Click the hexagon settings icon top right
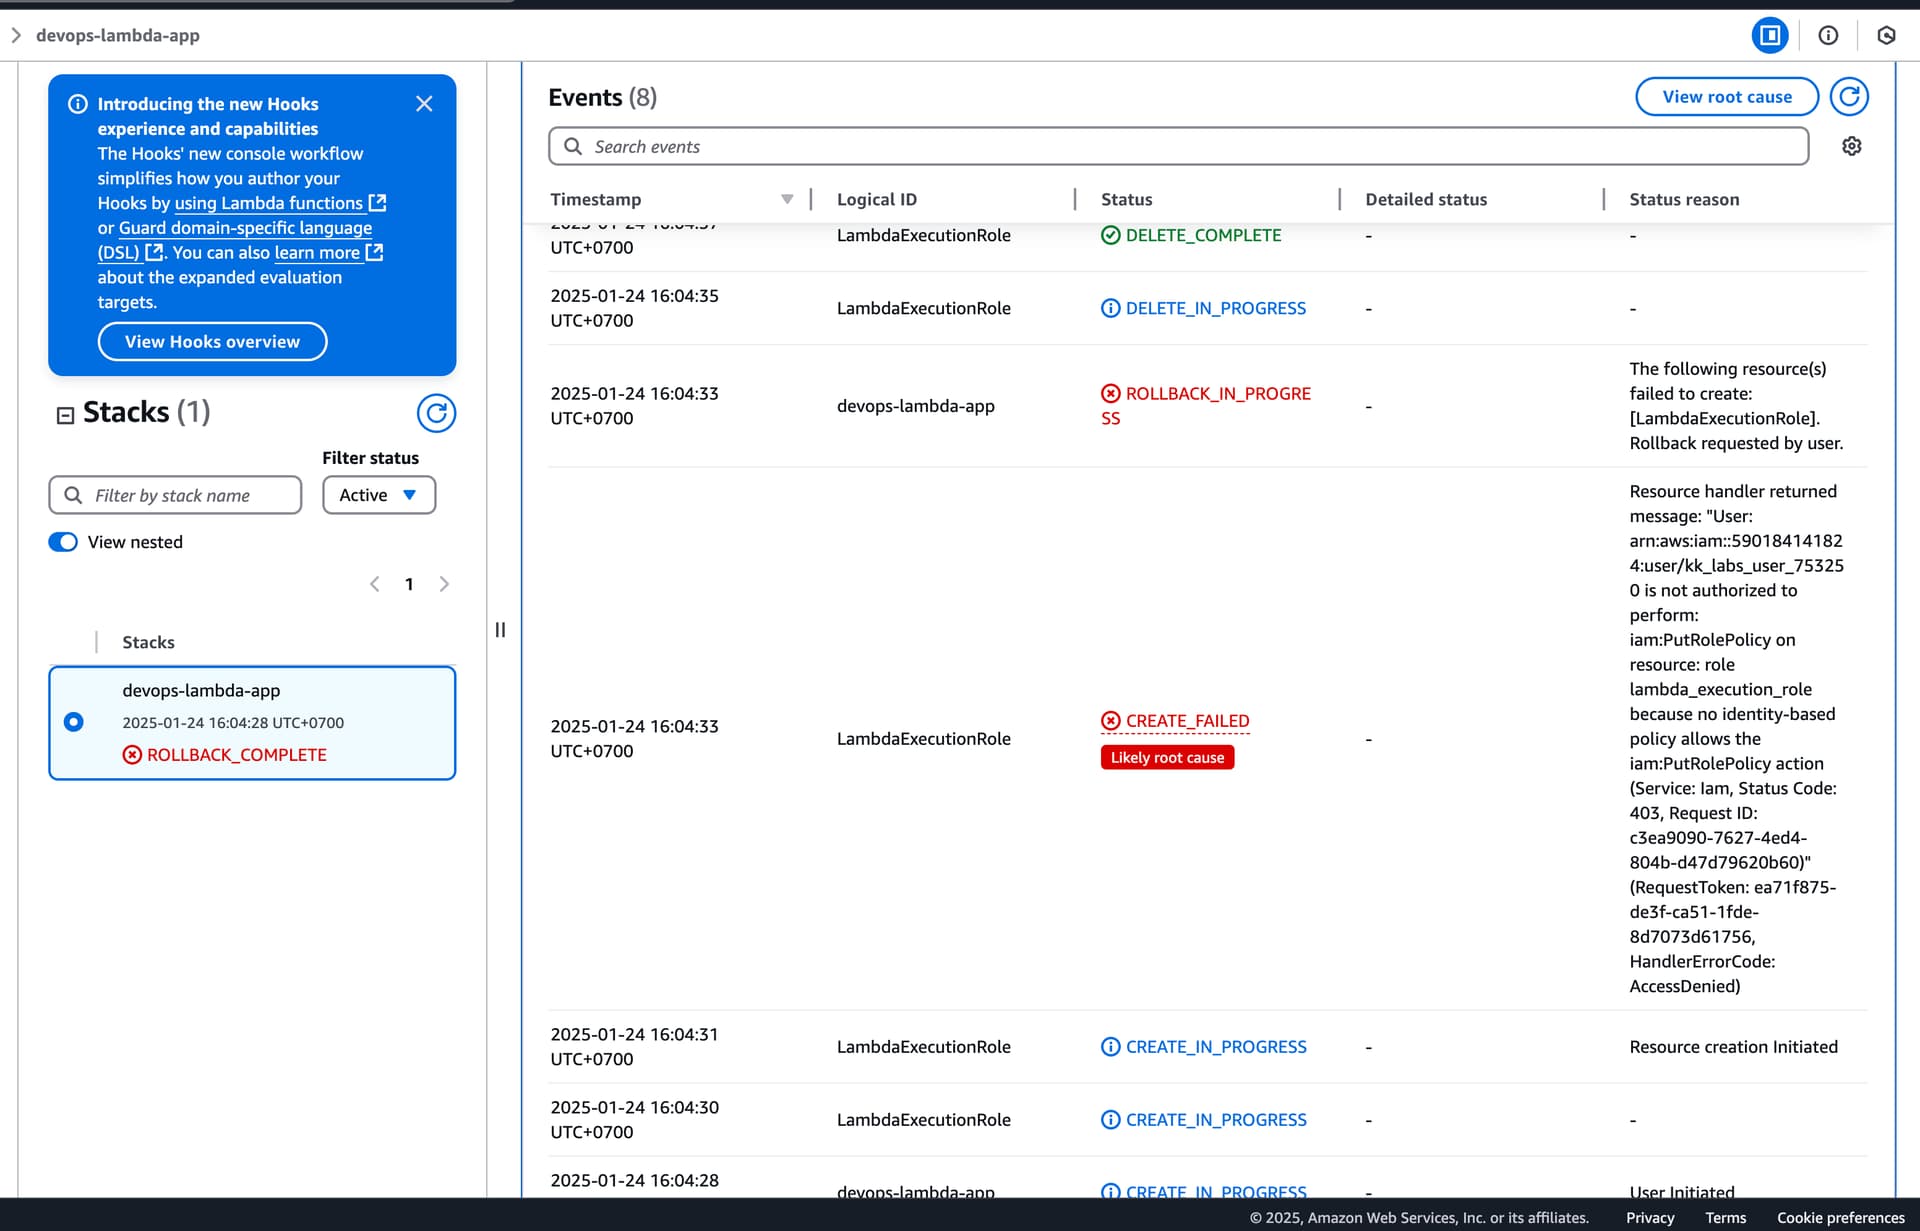This screenshot has width=1920, height=1231. click(x=1886, y=36)
